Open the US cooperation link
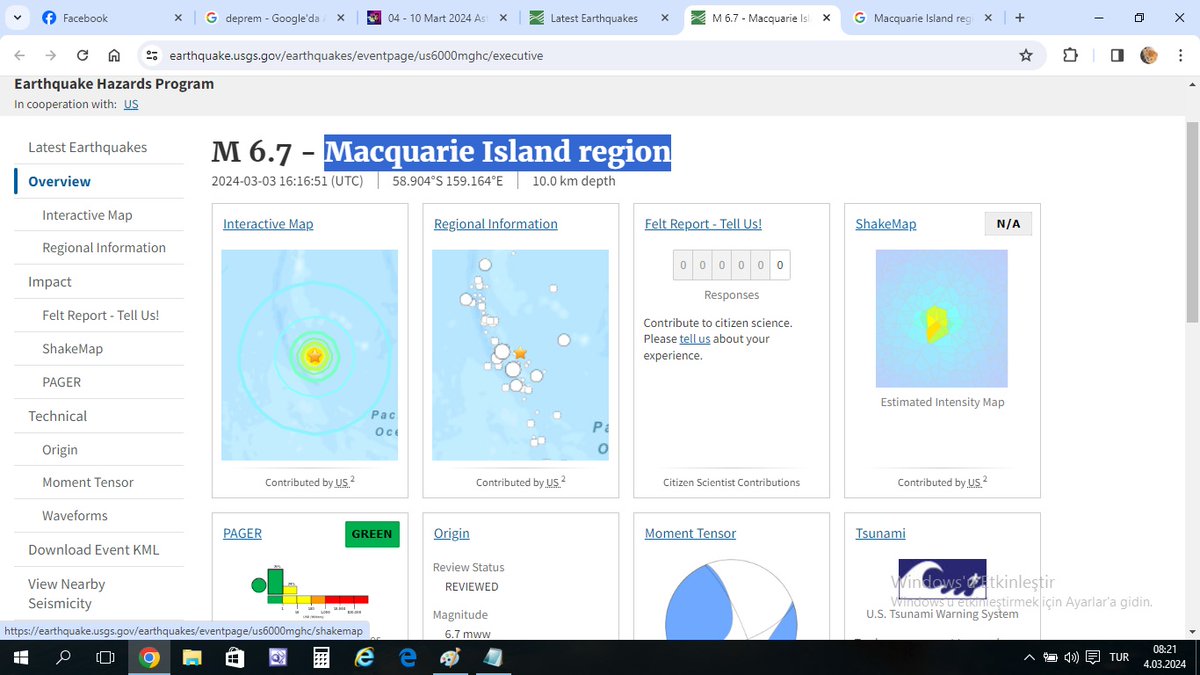Screen dimensions: 1200x675 tap(131, 104)
